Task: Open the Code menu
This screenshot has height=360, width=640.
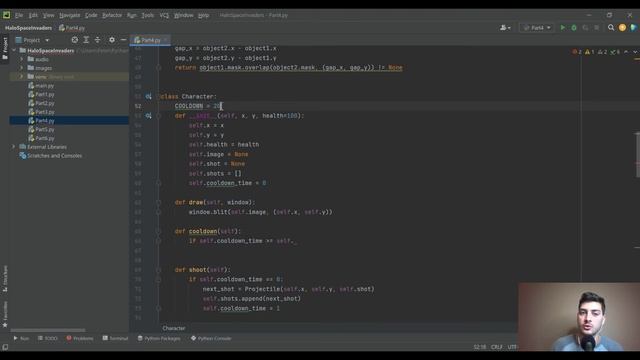Action: 91,15
